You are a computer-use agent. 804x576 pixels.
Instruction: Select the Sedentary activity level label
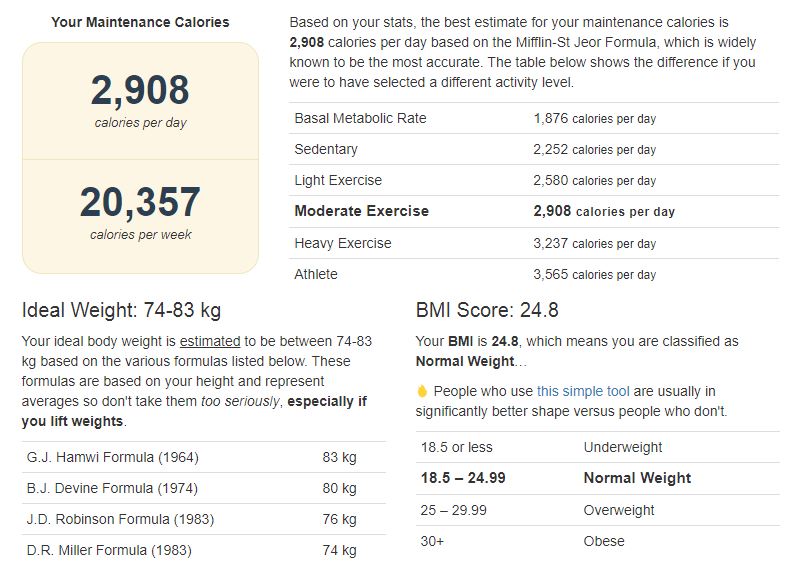click(326, 149)
